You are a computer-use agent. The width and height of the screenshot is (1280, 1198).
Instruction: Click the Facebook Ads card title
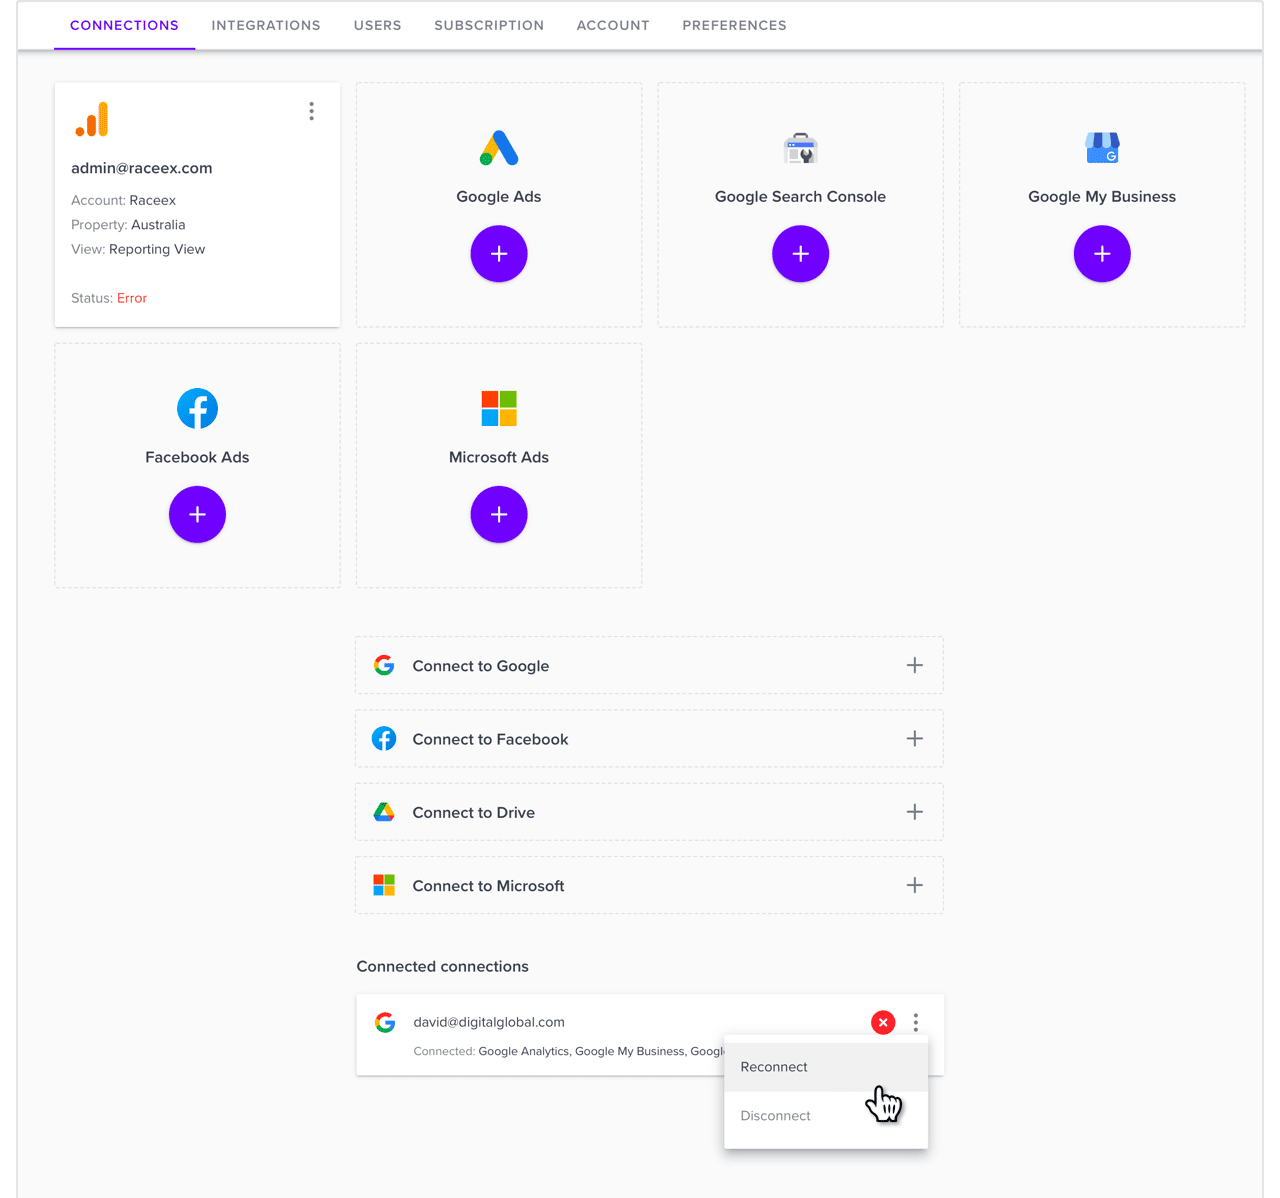coord(197,457)
